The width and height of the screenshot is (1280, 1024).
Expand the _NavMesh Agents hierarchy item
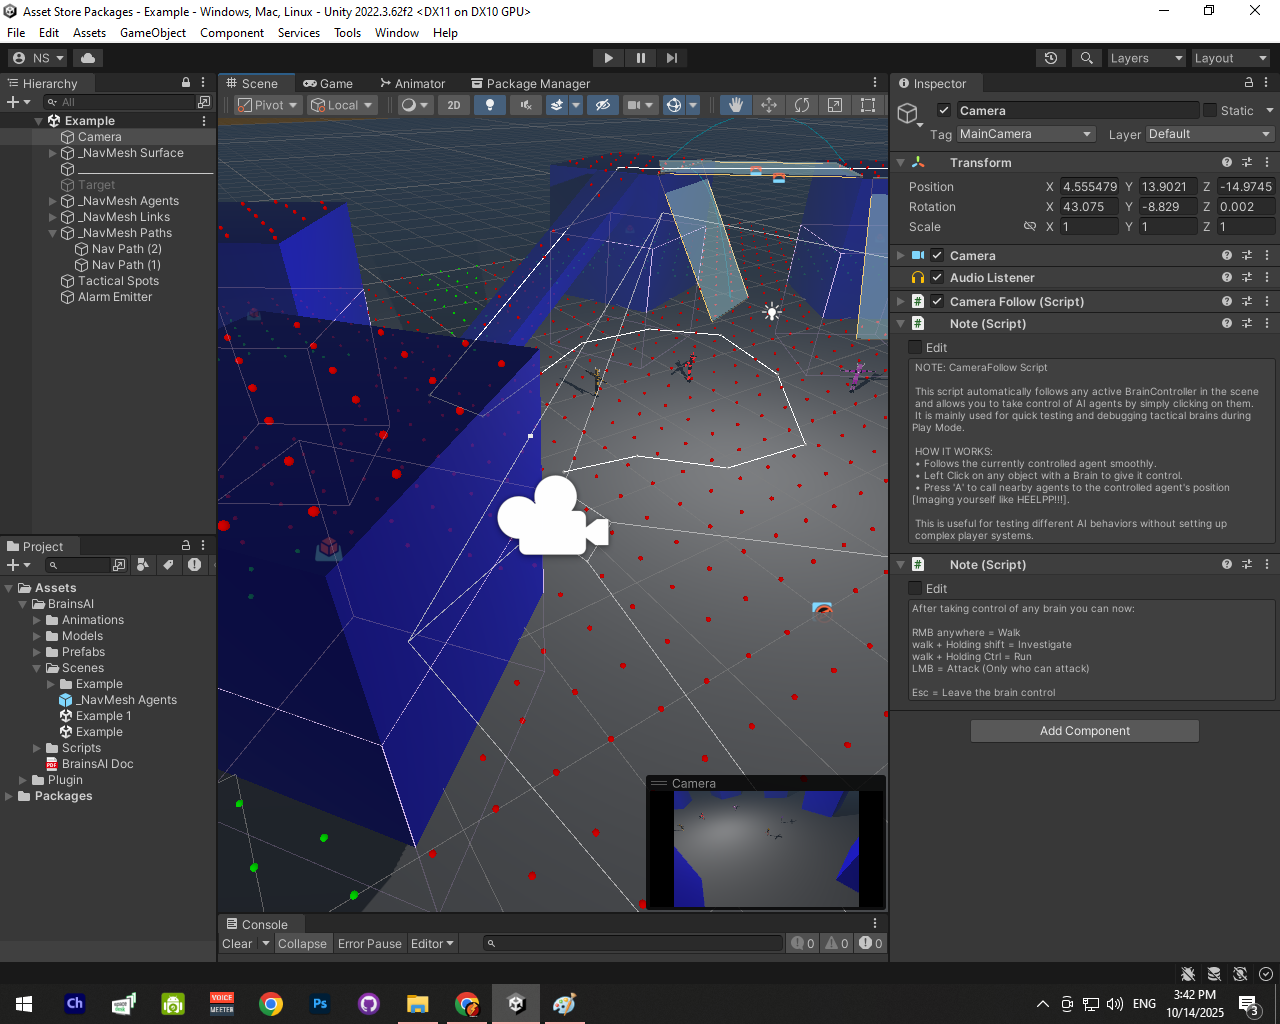[53, 201]
